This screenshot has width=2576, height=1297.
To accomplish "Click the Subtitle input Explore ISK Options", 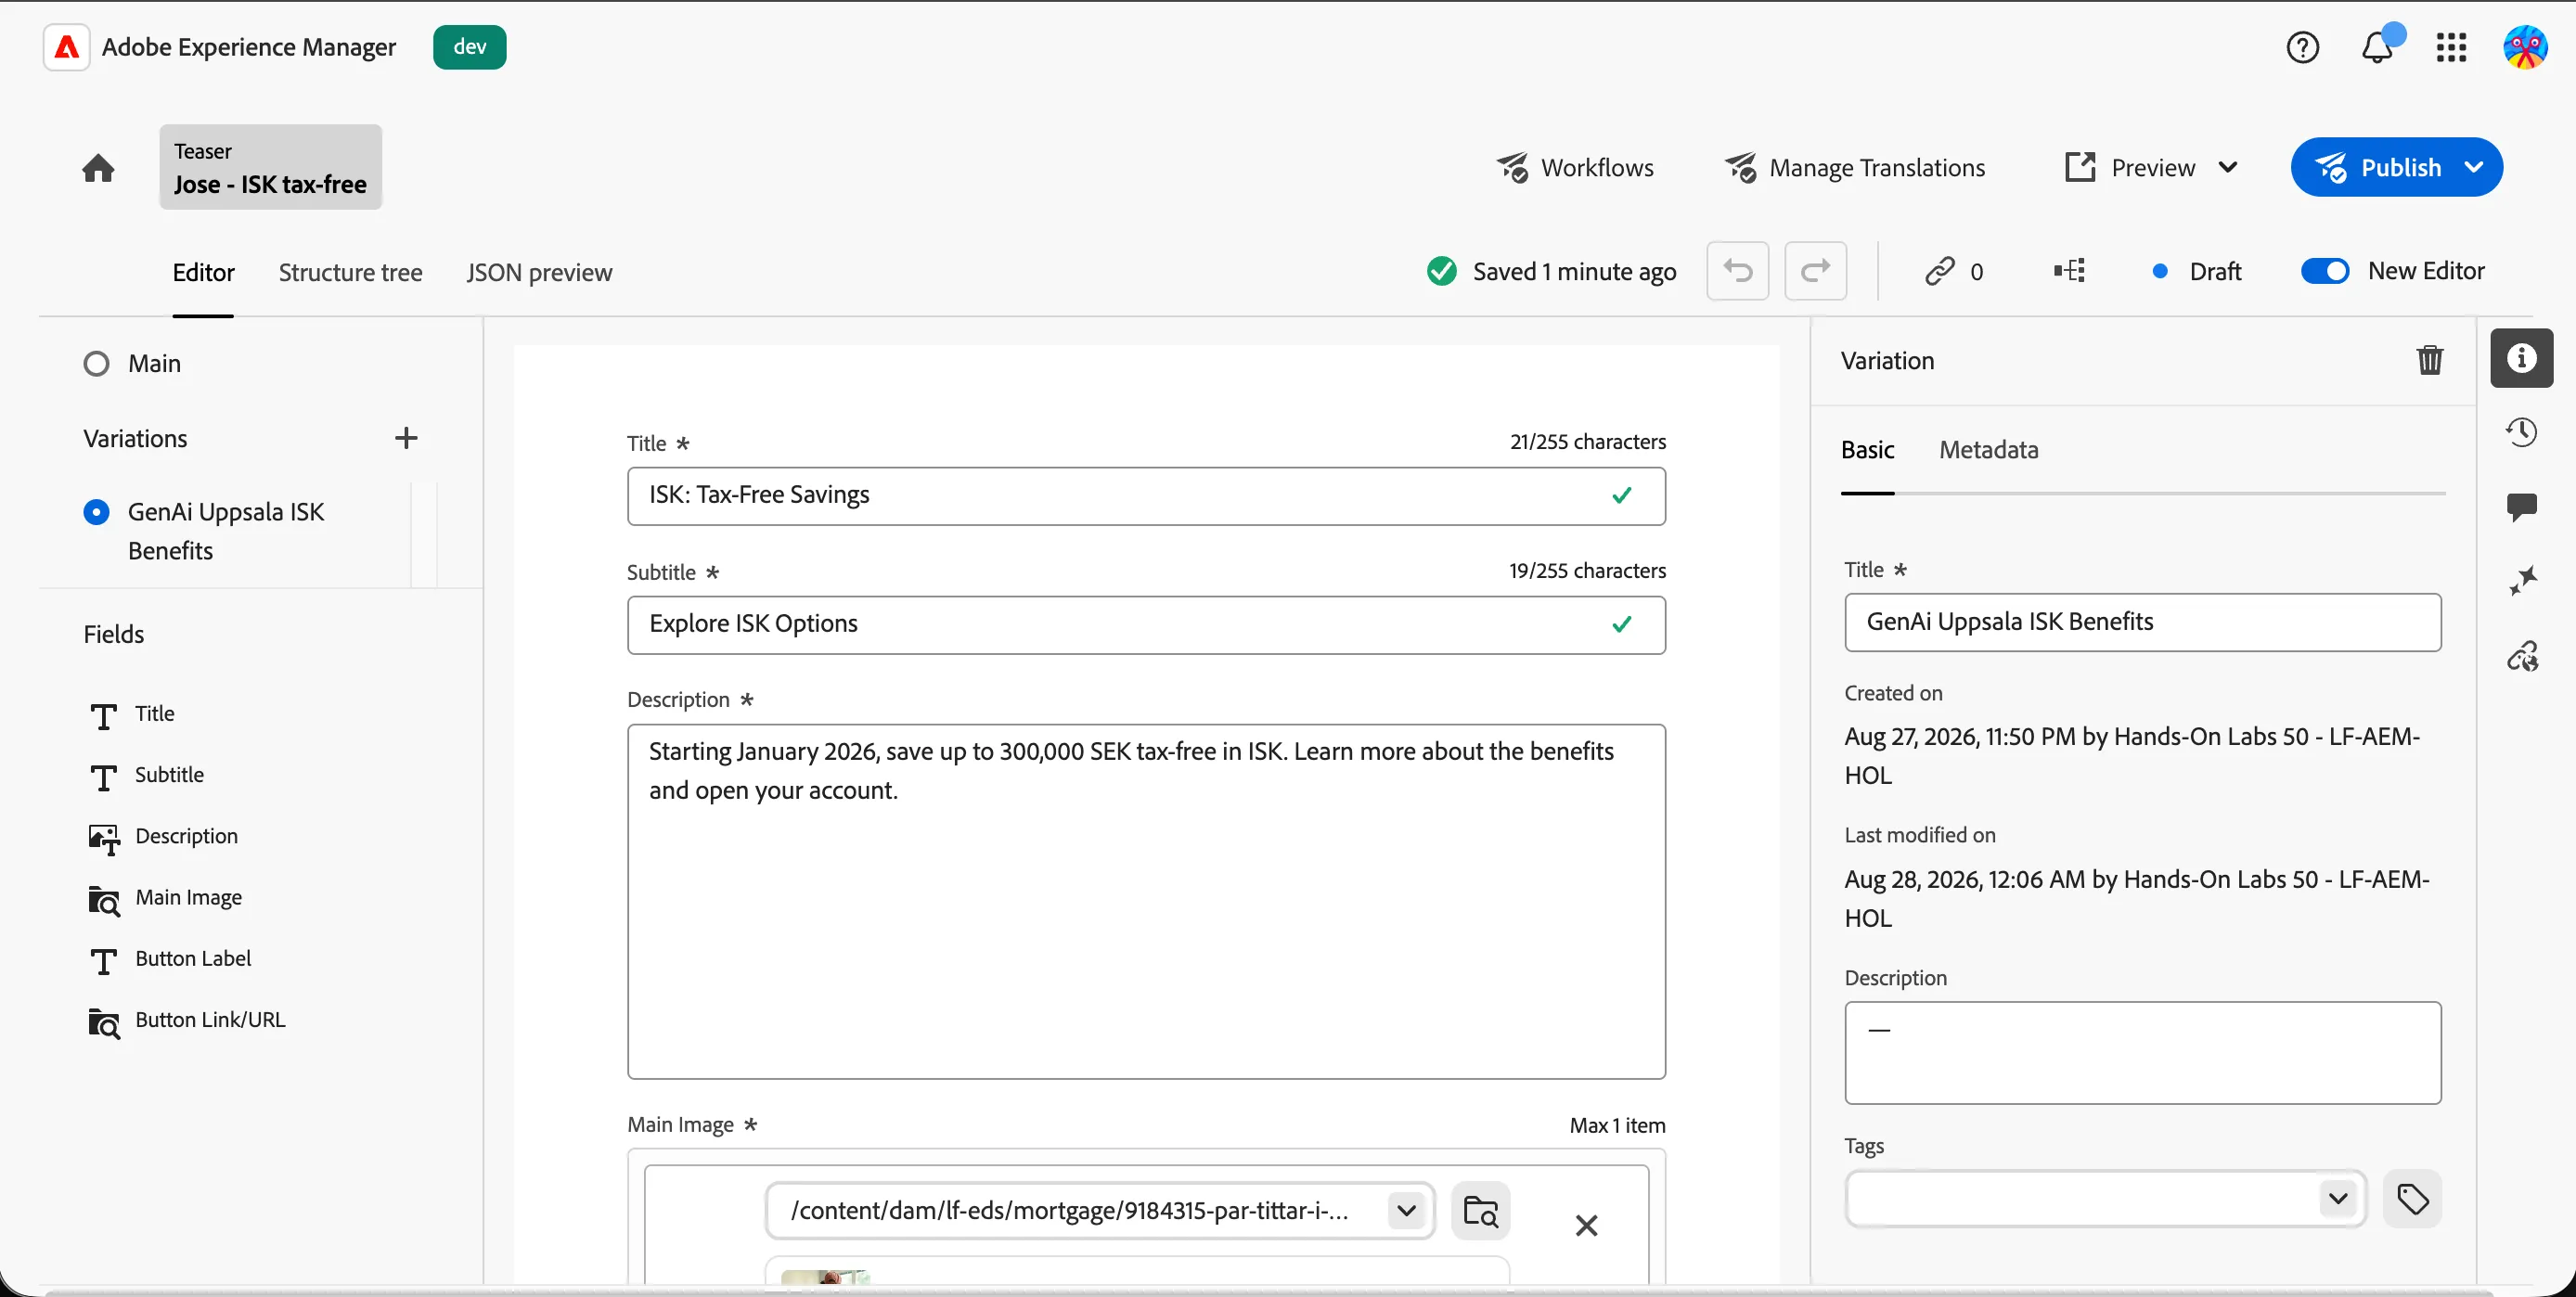I will 1146,624.
